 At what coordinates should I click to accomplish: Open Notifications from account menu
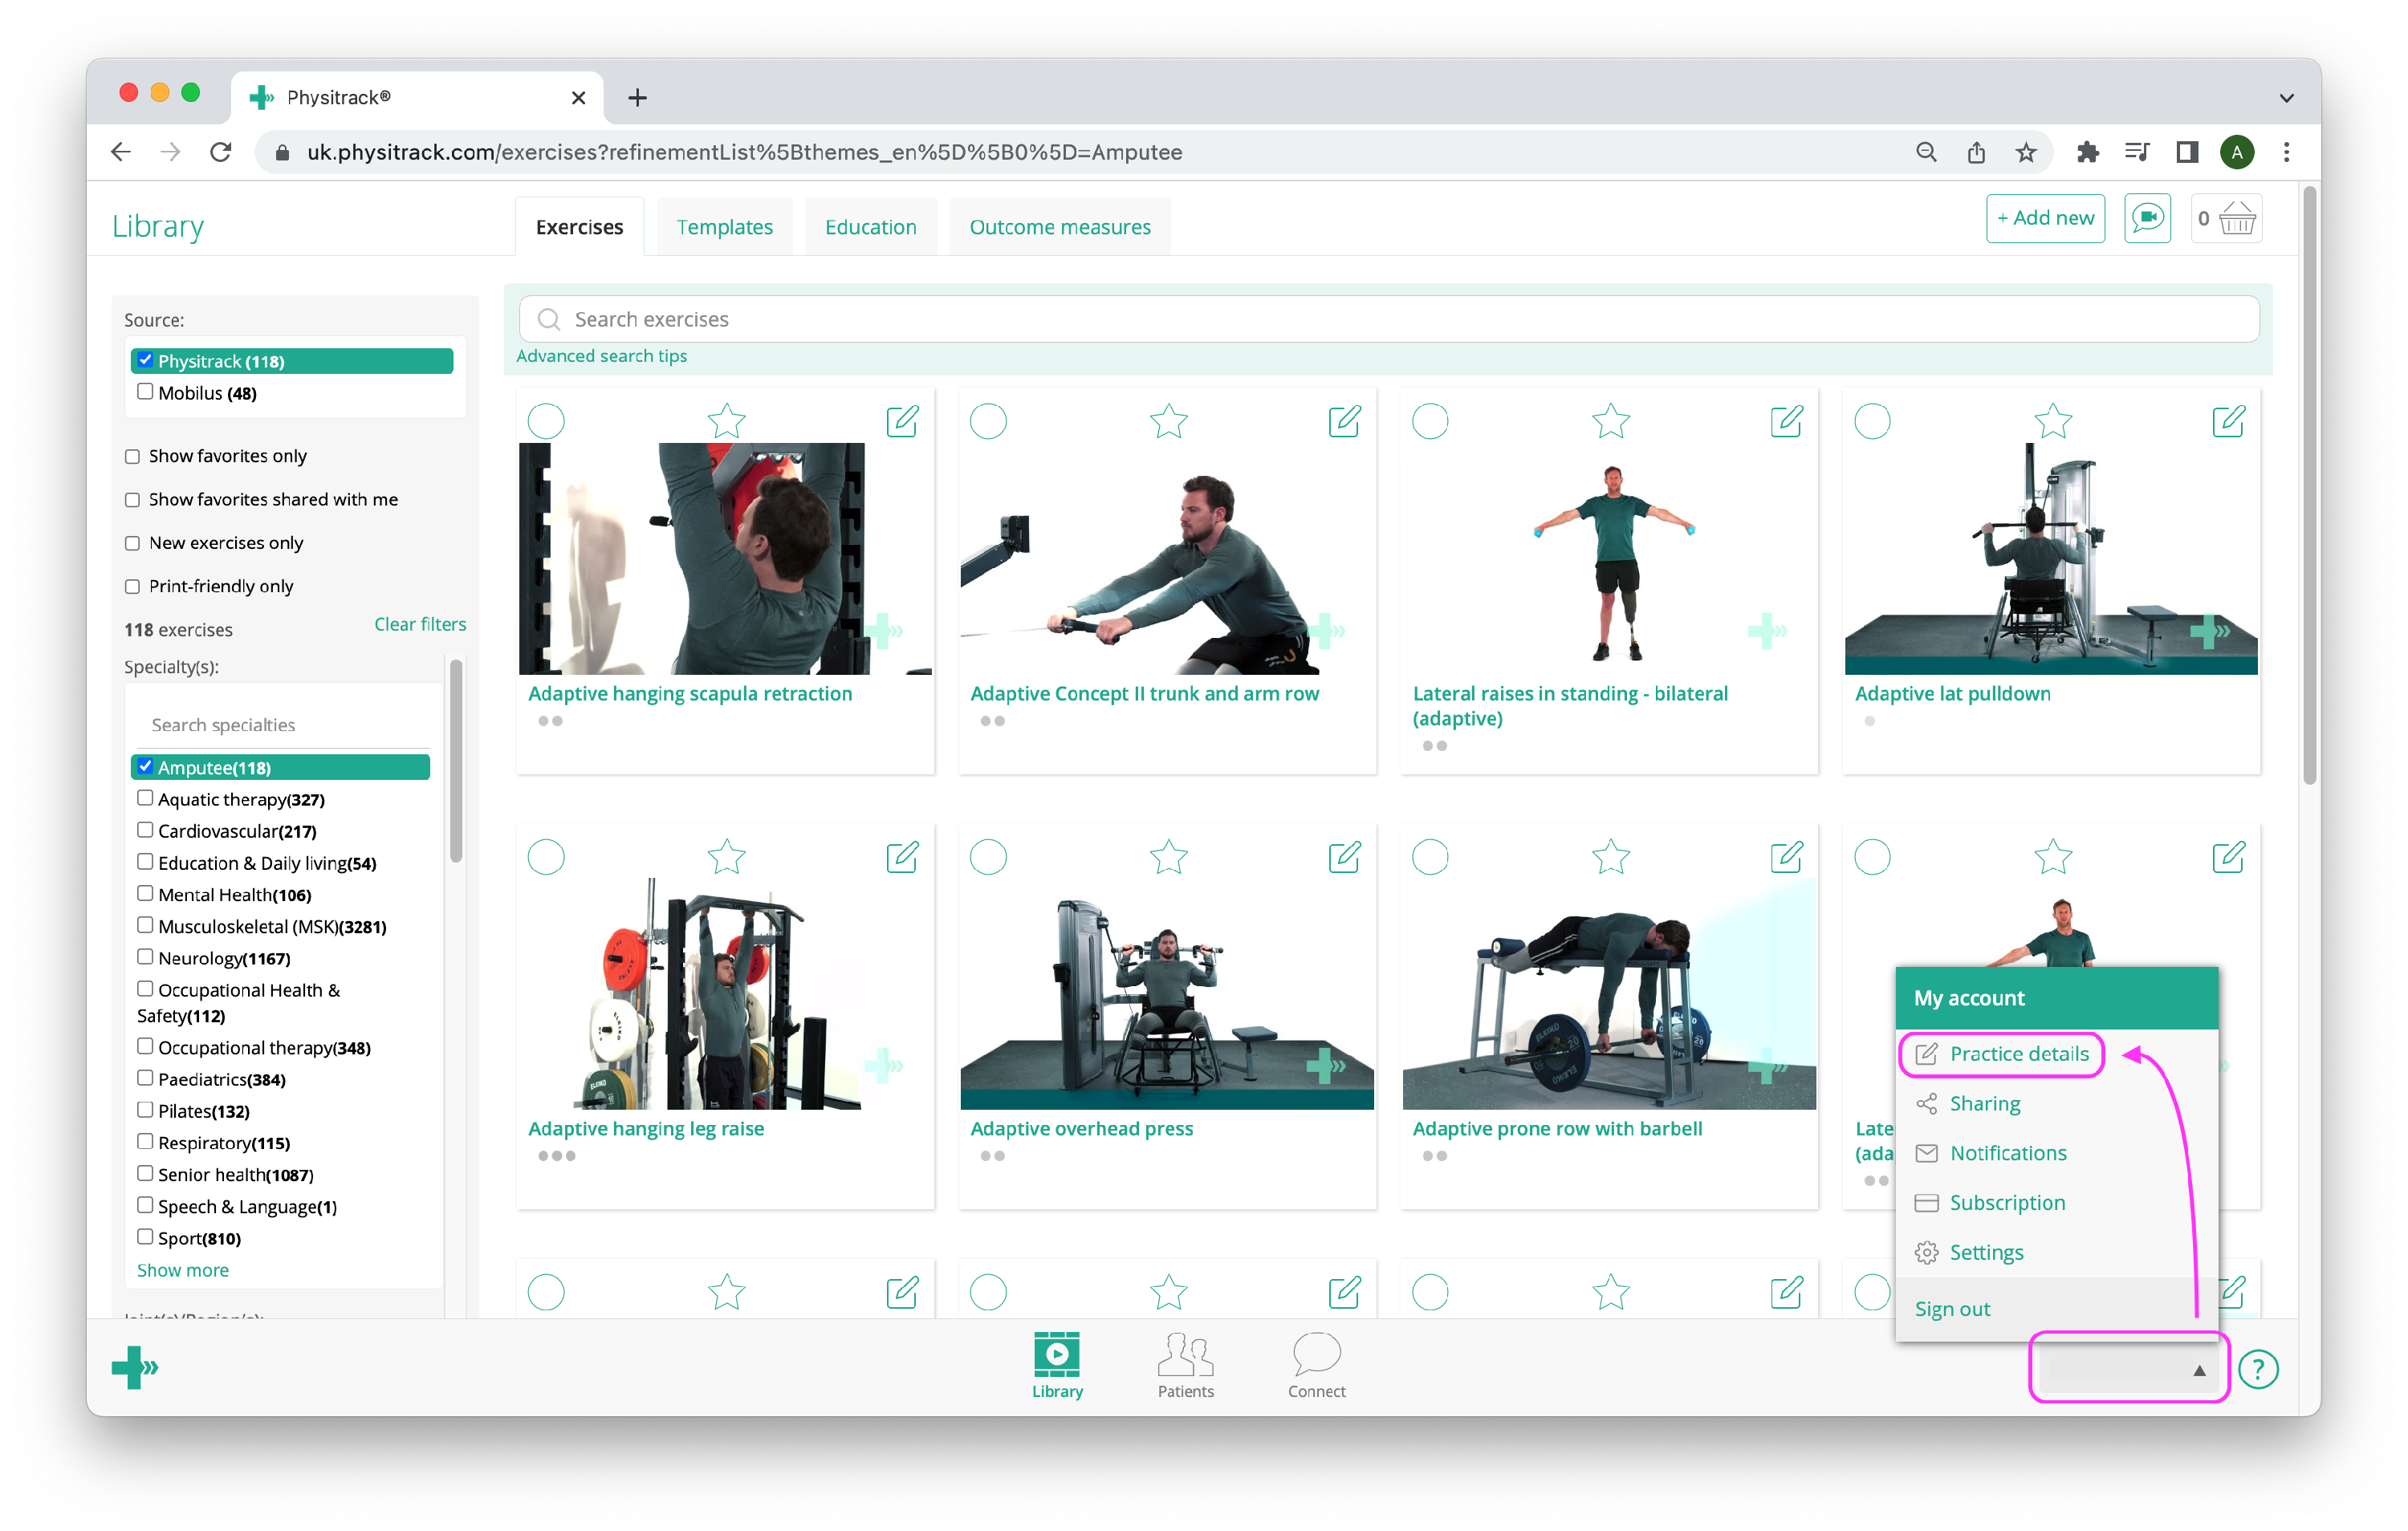click(x=1990, y=1153)
